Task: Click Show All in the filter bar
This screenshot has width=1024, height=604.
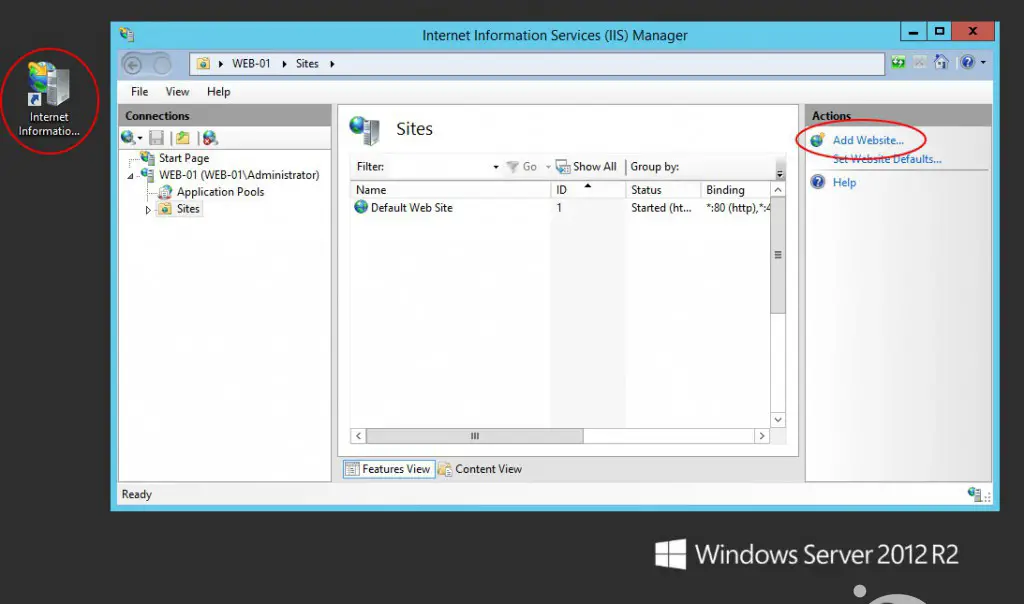Action: pos(586,167)
